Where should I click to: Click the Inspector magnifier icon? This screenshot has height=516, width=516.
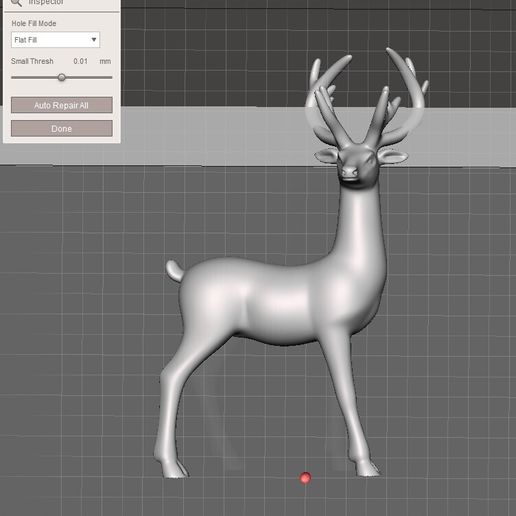(x=16, y=3)
